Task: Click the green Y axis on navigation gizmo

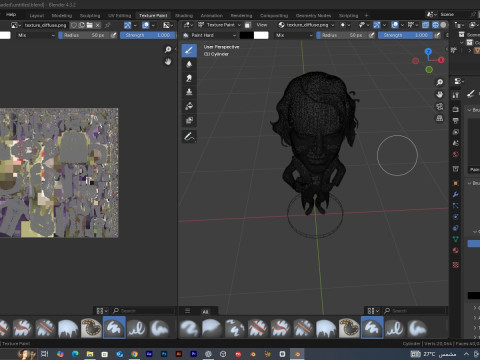Action: (429, 69)
